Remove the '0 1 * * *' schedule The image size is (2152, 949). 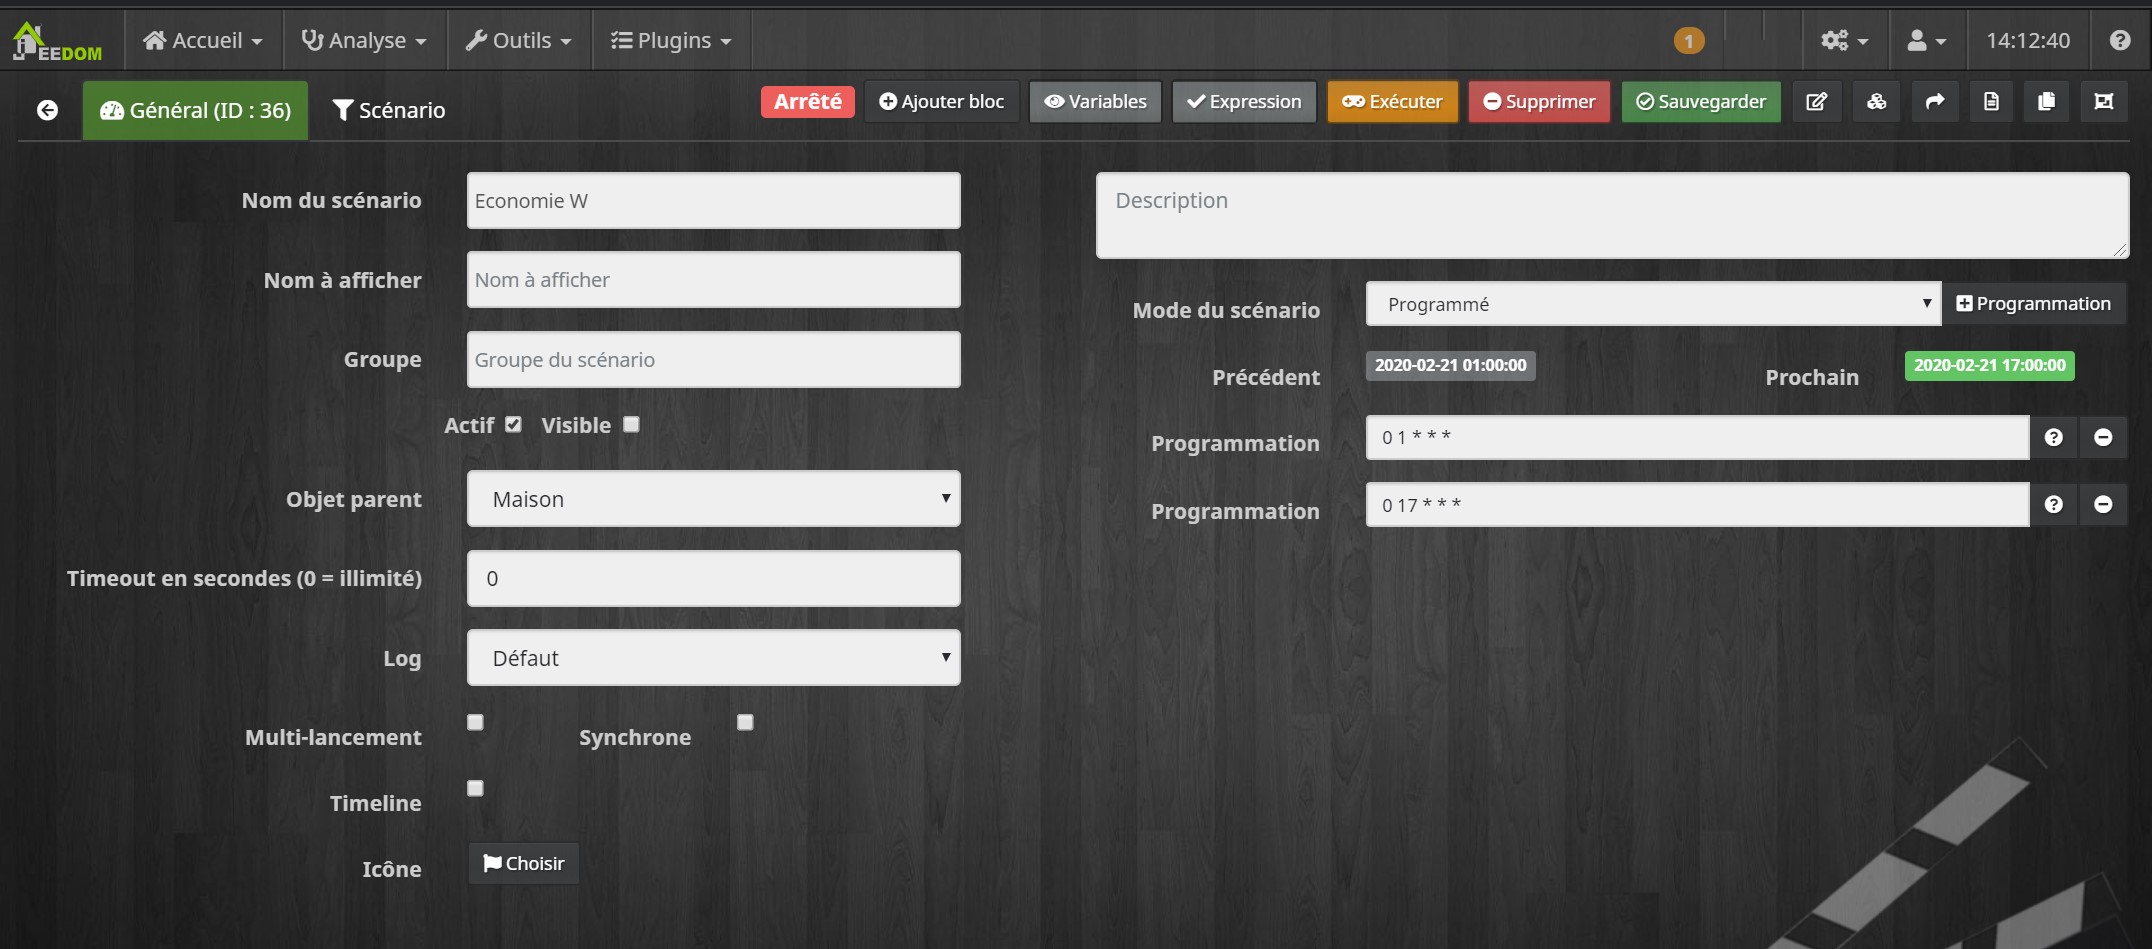[2103, 438]
